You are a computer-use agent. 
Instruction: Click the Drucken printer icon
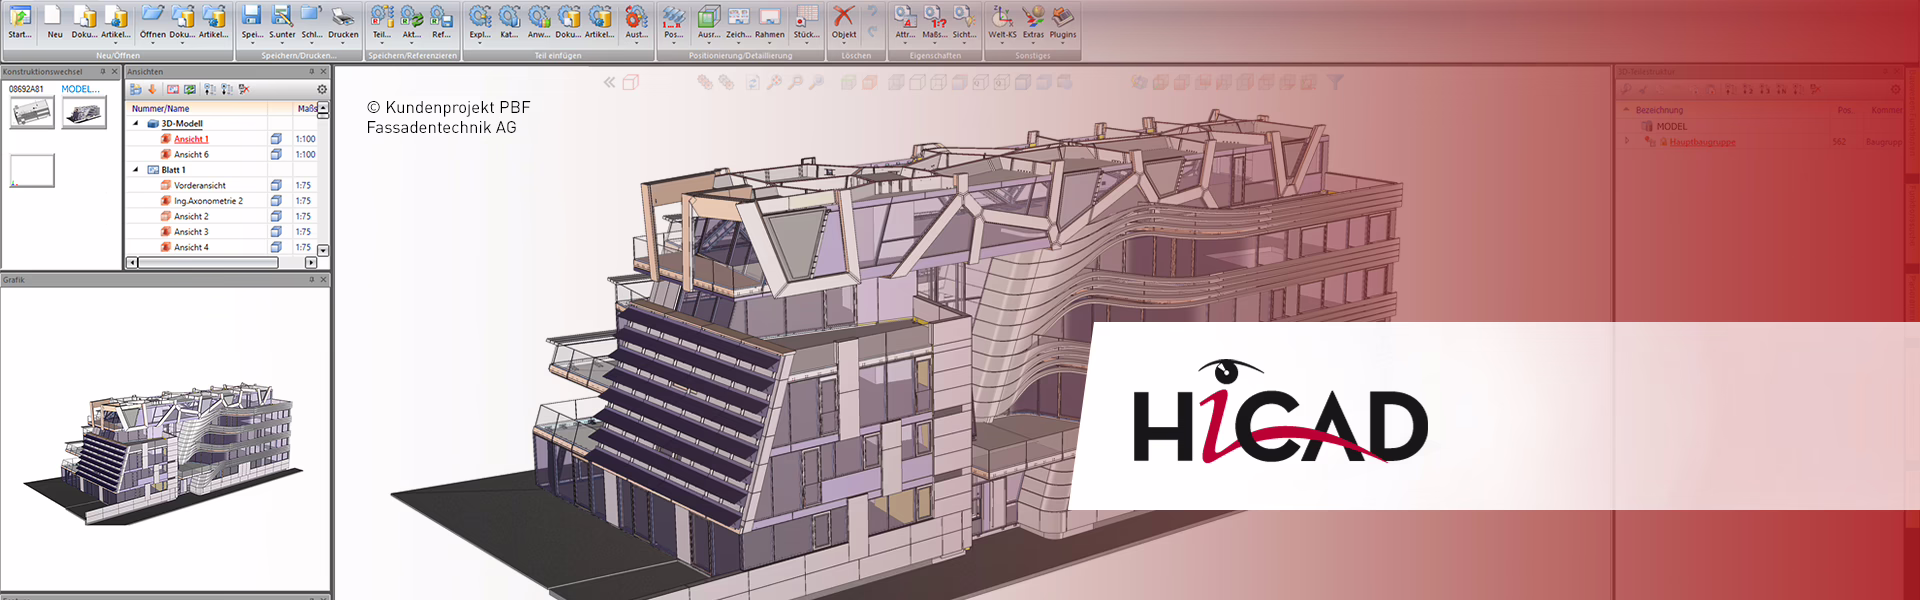pos(343,20)
